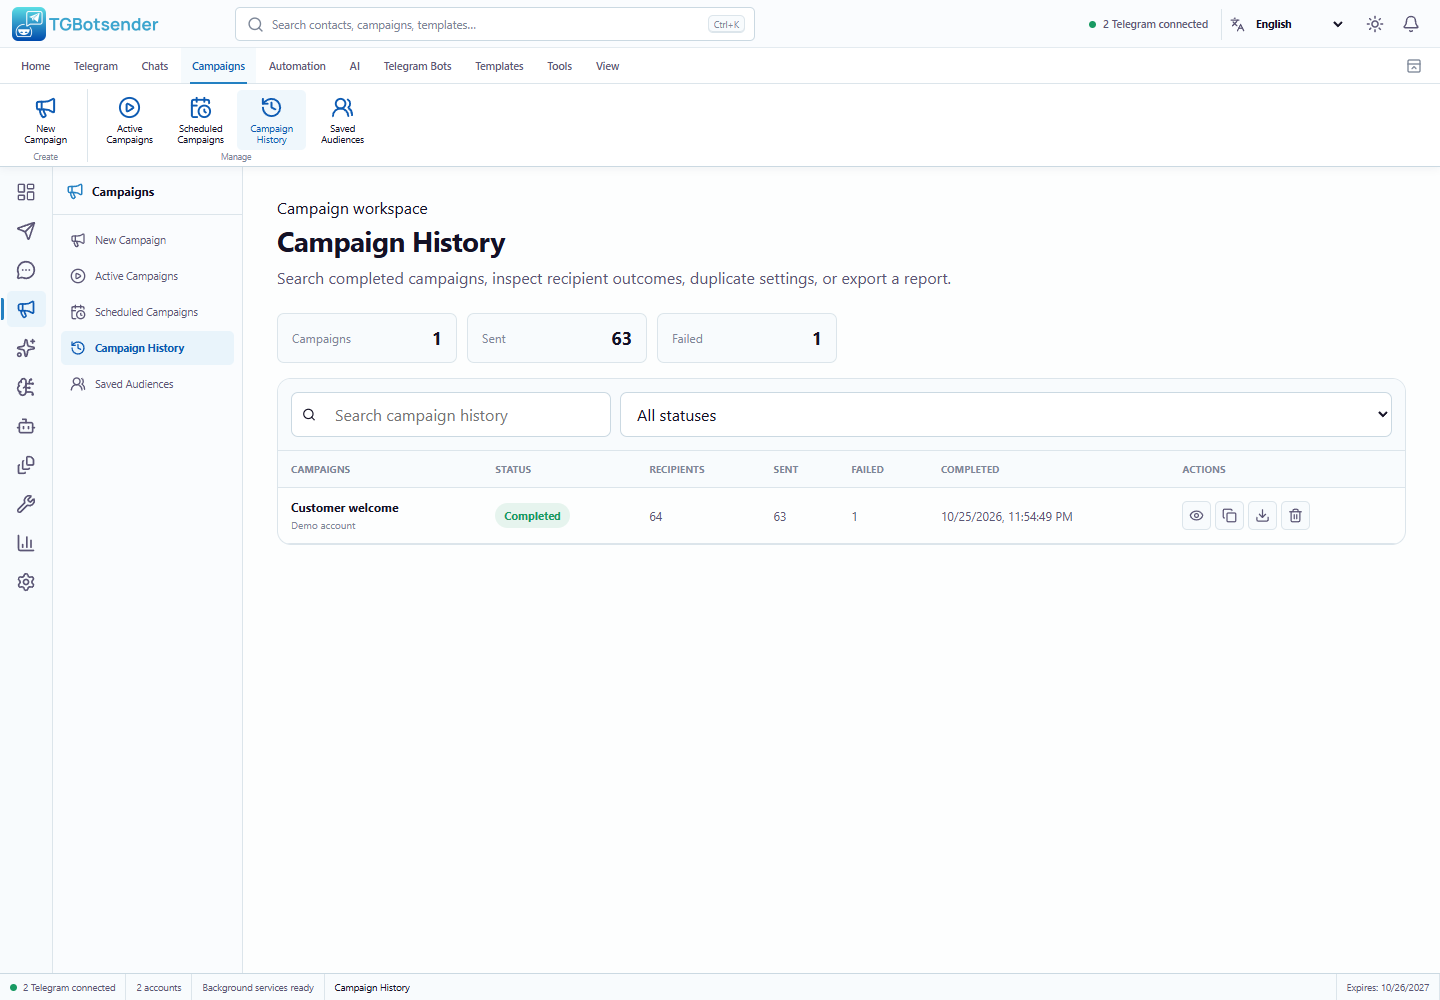
Task: Open the tools wrench sidebar icon
Action: [26, 504]
